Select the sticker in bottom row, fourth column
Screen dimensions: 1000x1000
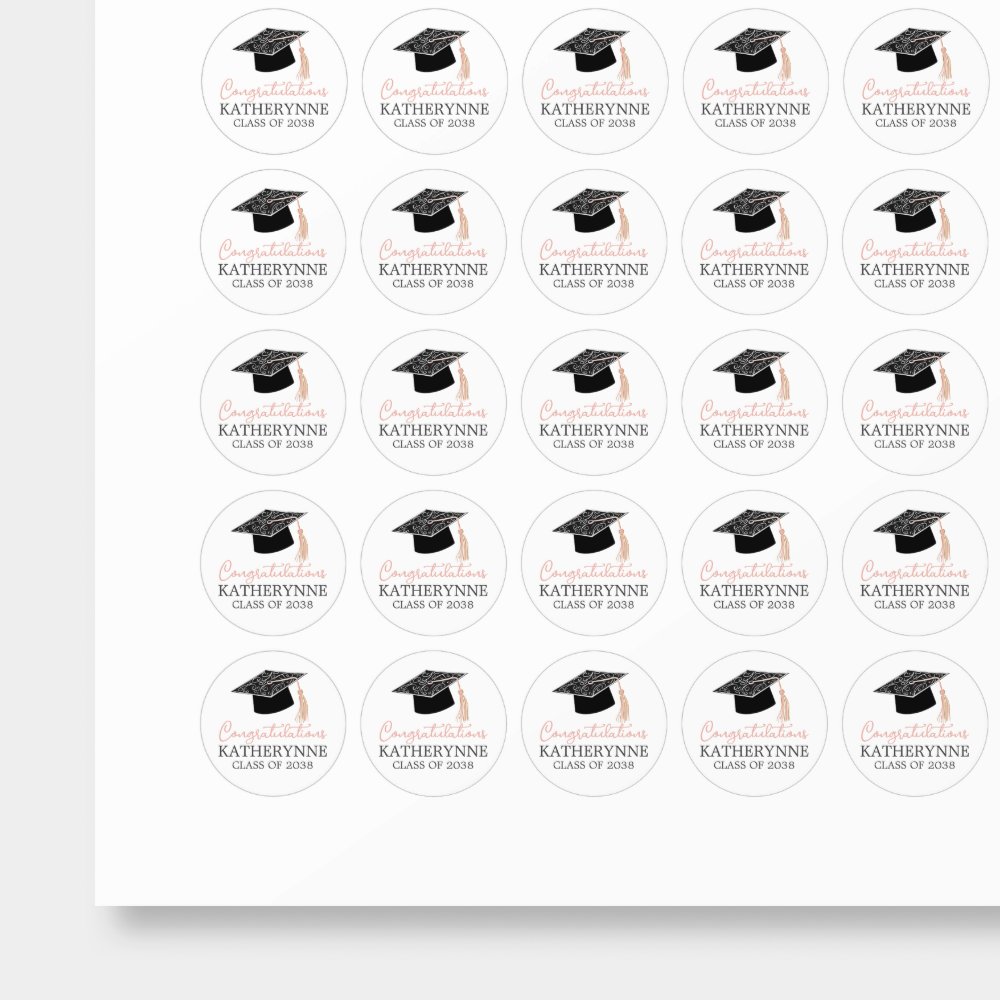755,724
